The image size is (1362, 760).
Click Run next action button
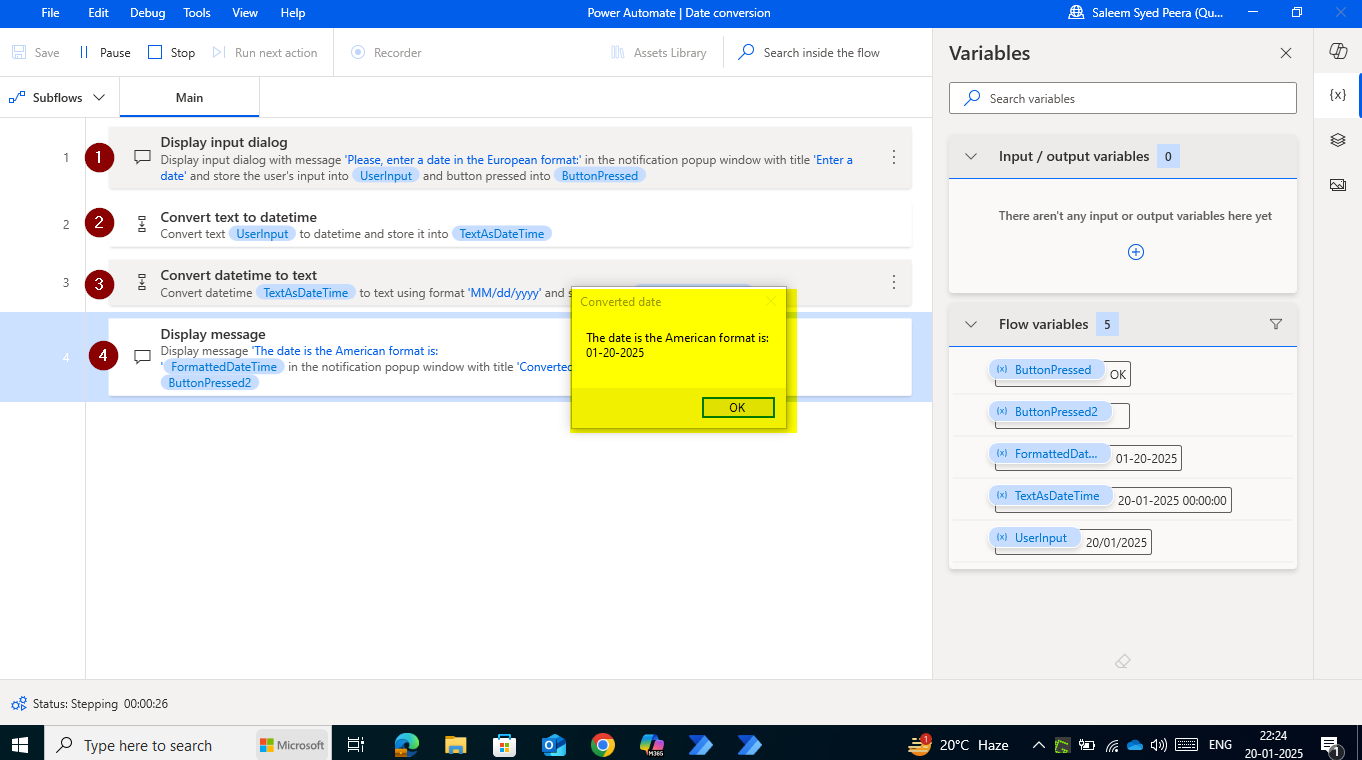(265, 53)
